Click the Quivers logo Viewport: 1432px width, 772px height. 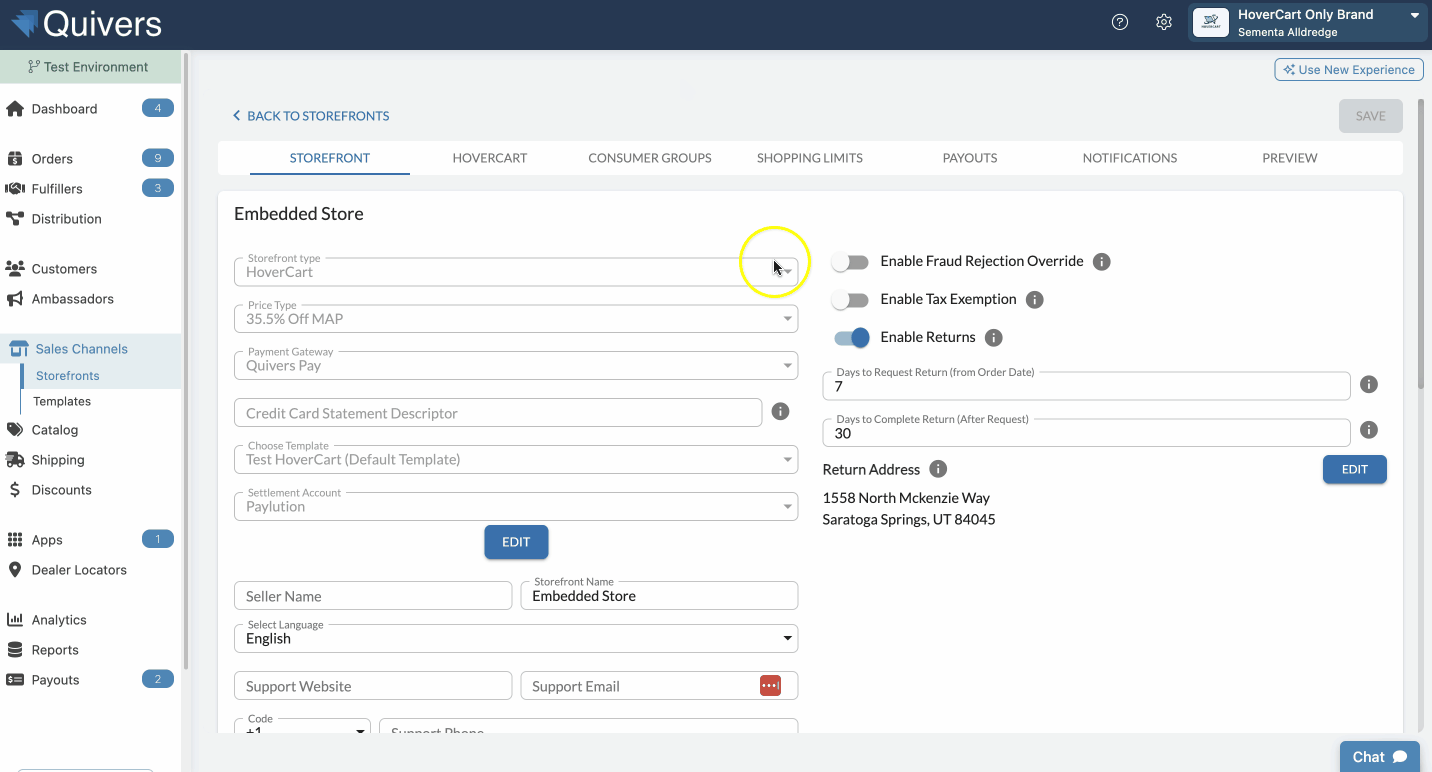[85, 23]
